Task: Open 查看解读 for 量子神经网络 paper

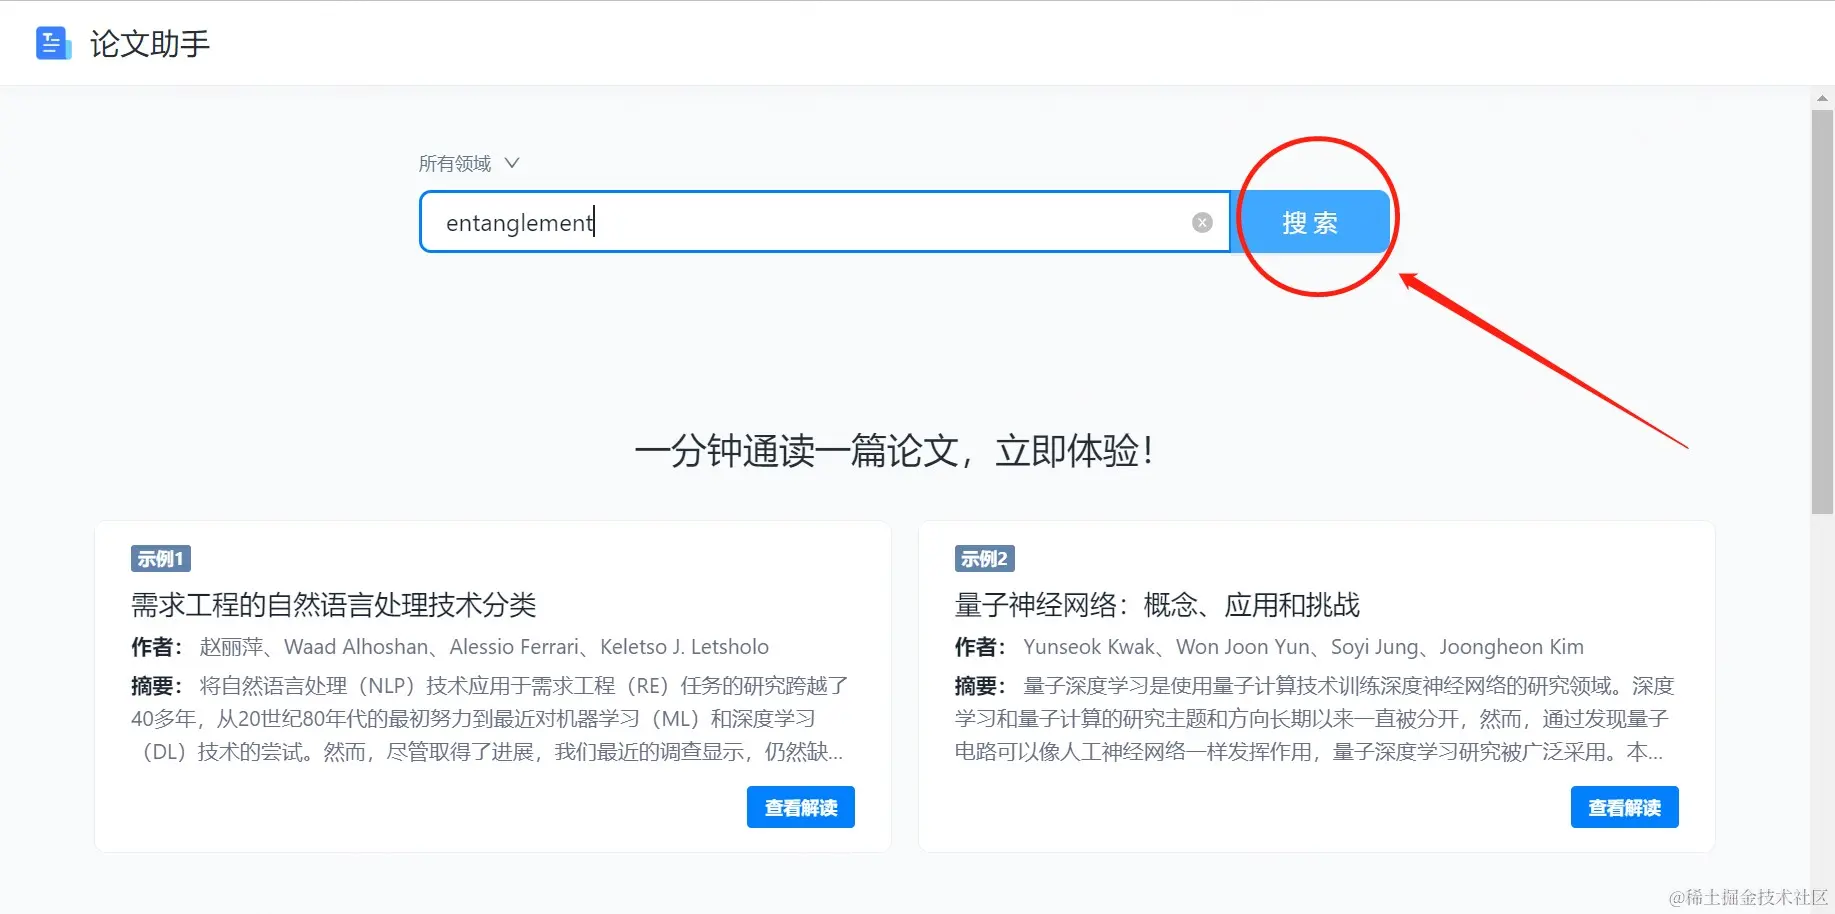Action: tap(1624, 807)
